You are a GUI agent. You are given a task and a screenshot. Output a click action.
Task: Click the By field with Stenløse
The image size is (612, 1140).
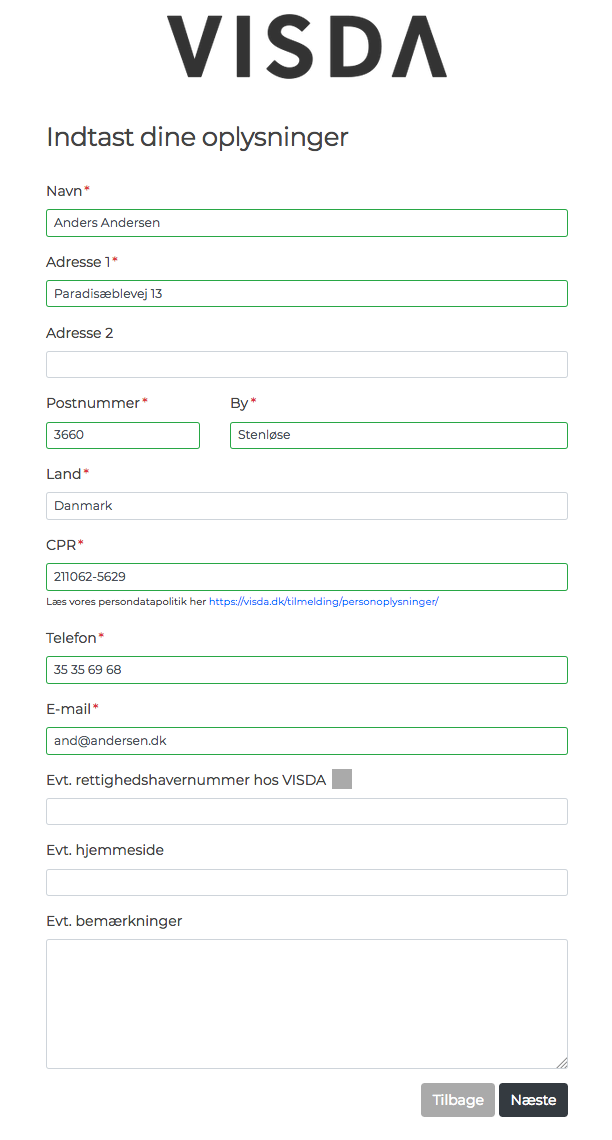(399, 435)
